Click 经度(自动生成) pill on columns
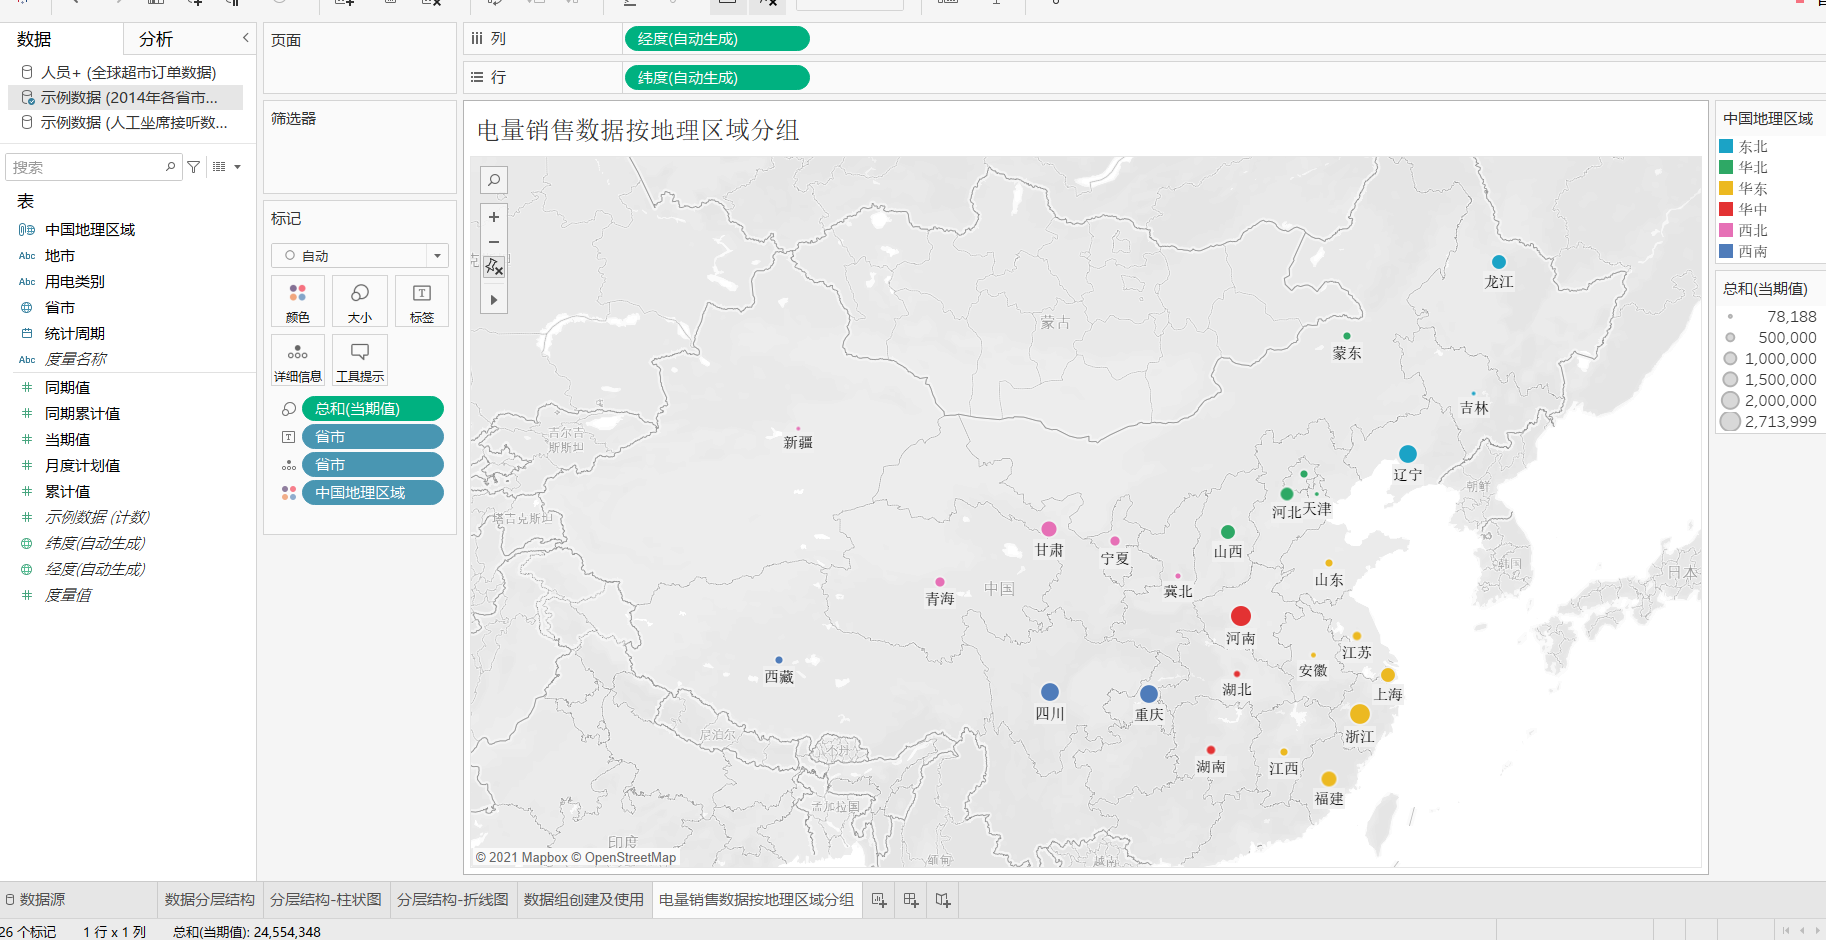 717,39
